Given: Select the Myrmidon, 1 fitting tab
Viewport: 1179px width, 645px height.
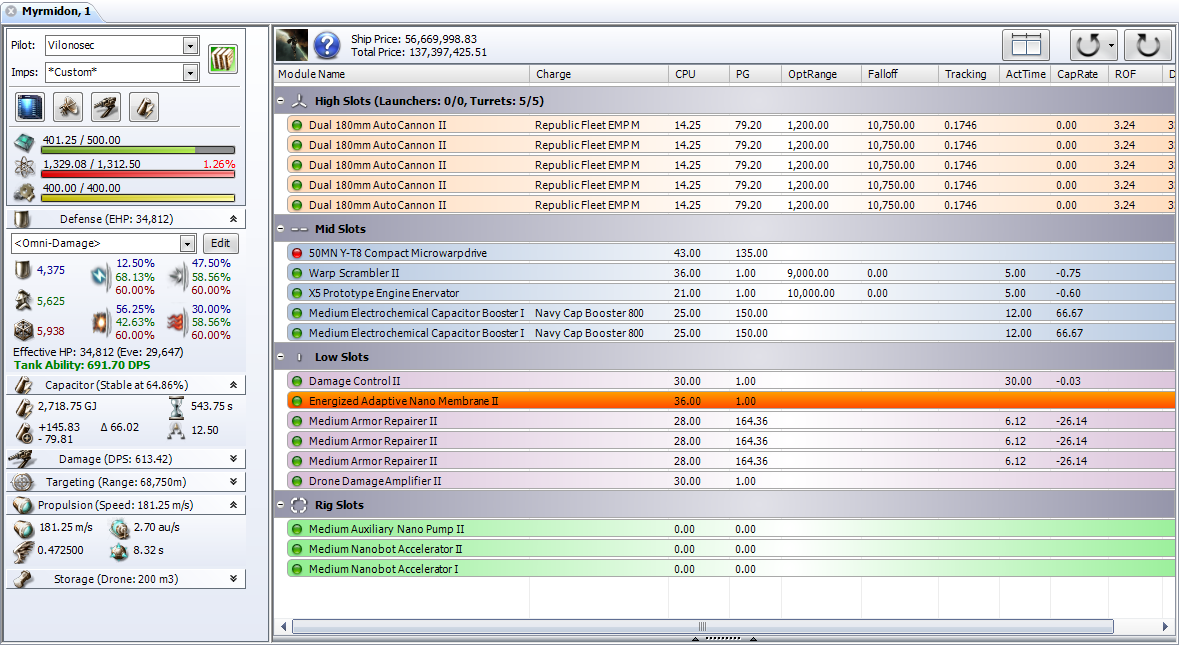Looking at the screenshot, I should tap(56, 11).
